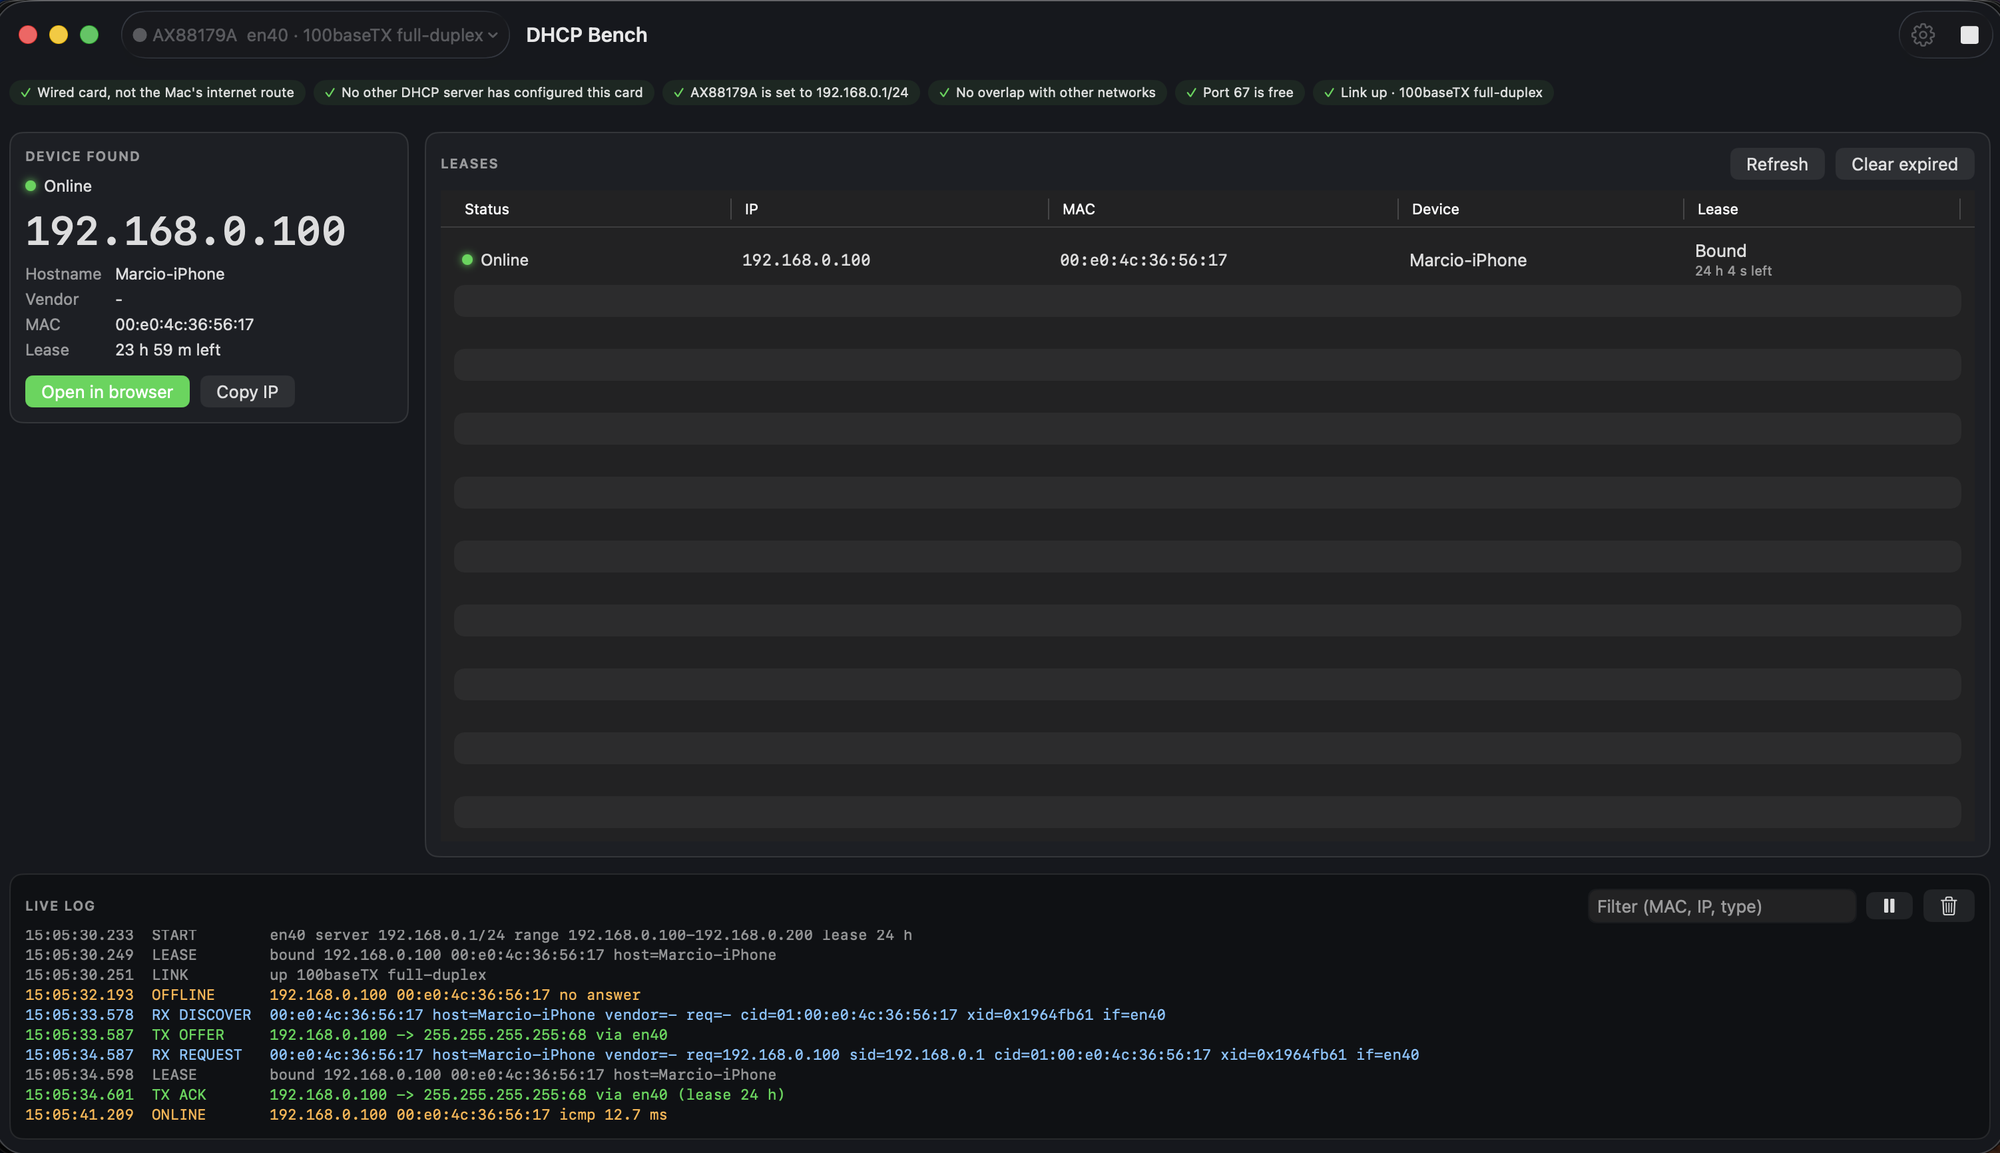This screenshot has width=2000, height=1153.
Task: Select the large 192.168.0.100 address in Device Found
Action: tap(185, 231)
